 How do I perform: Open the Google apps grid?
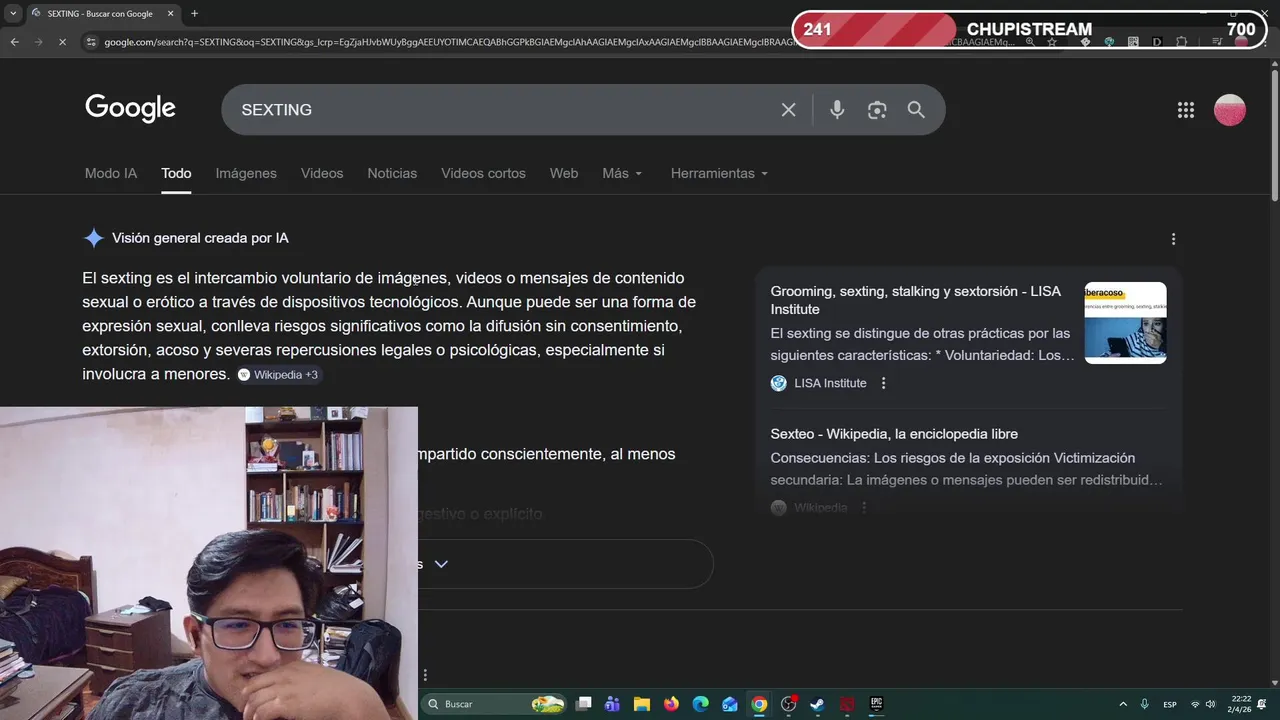coord(1185,110)
